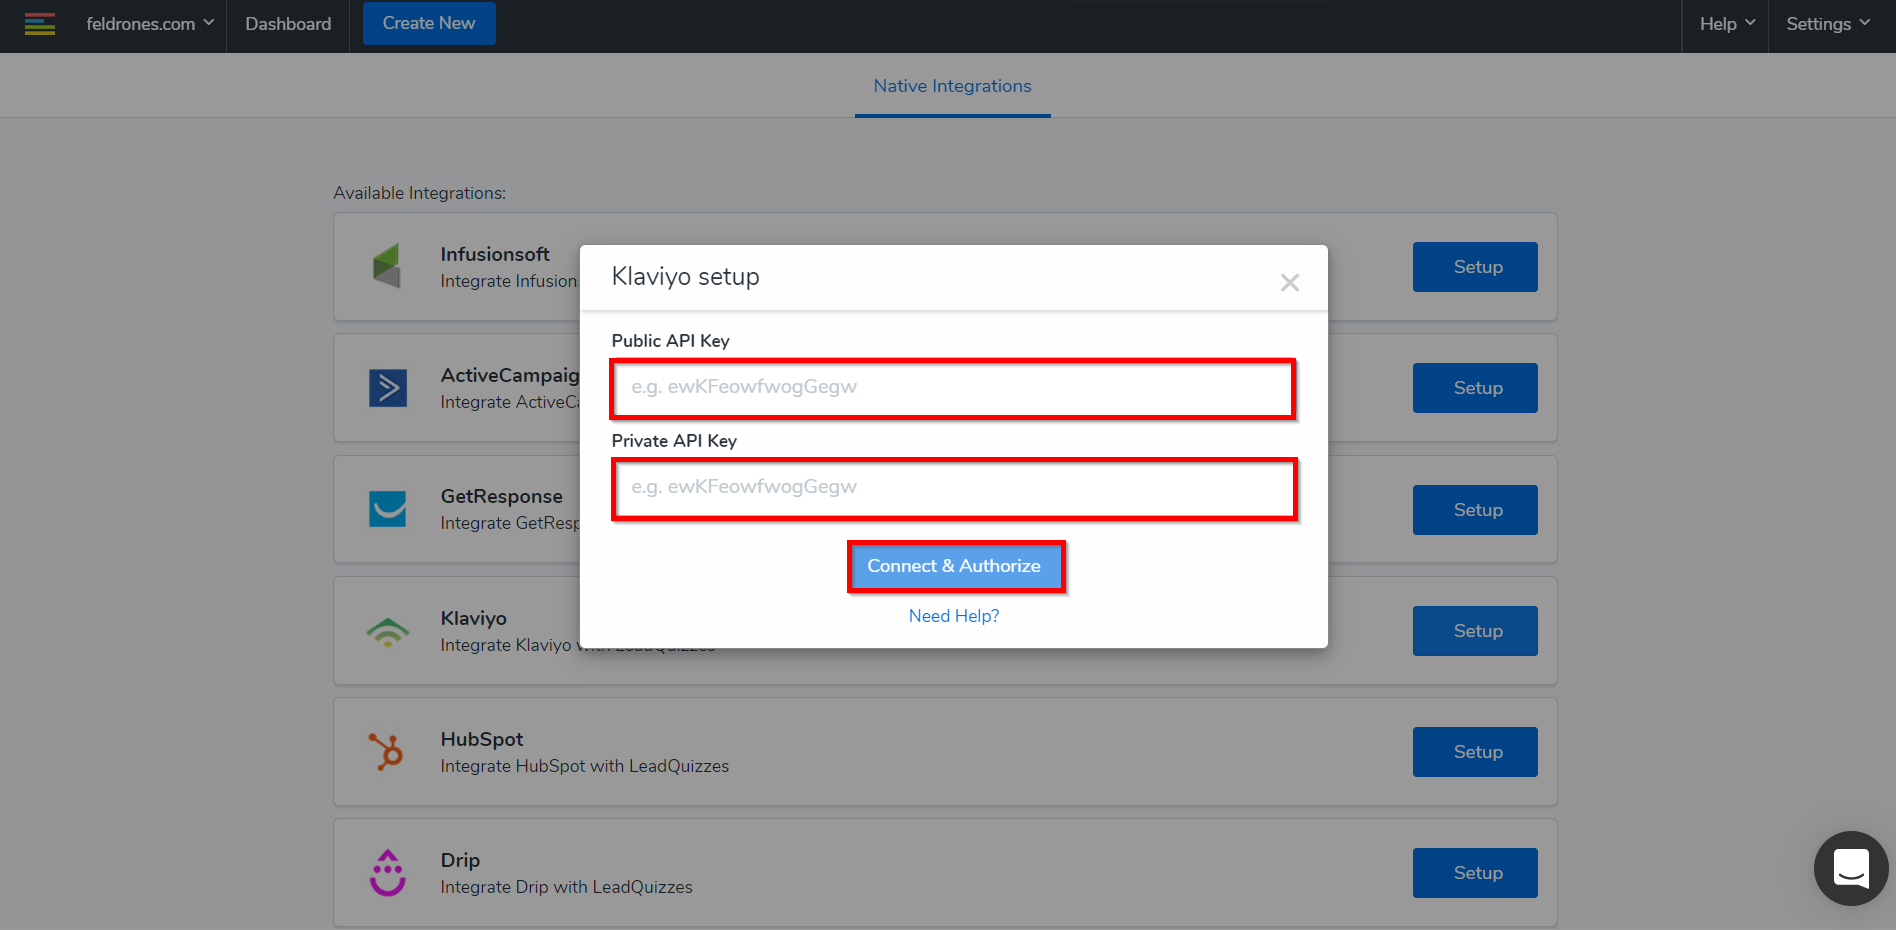Click the Drip purple droplet icon
Image resolution: width=1896 pixels, height=930 pixels.
(x=388, y=873)
